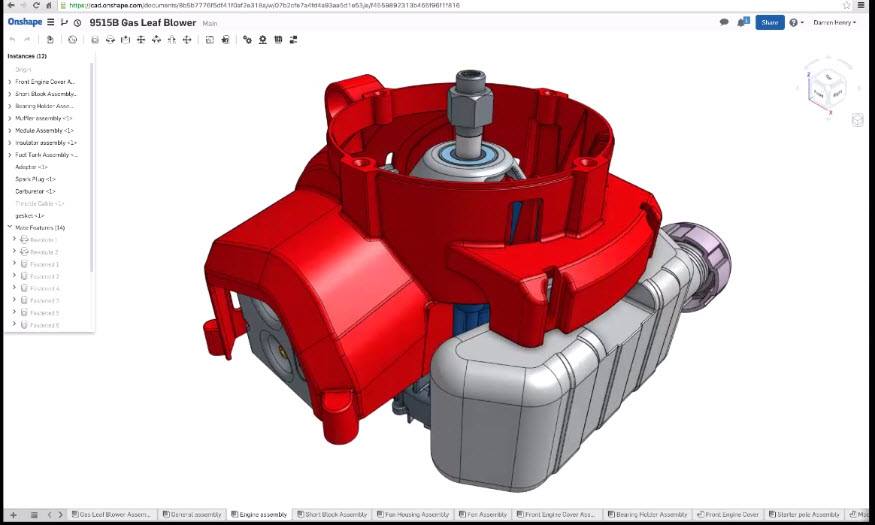Select the Pin slot mate tool

coord(172,40)
